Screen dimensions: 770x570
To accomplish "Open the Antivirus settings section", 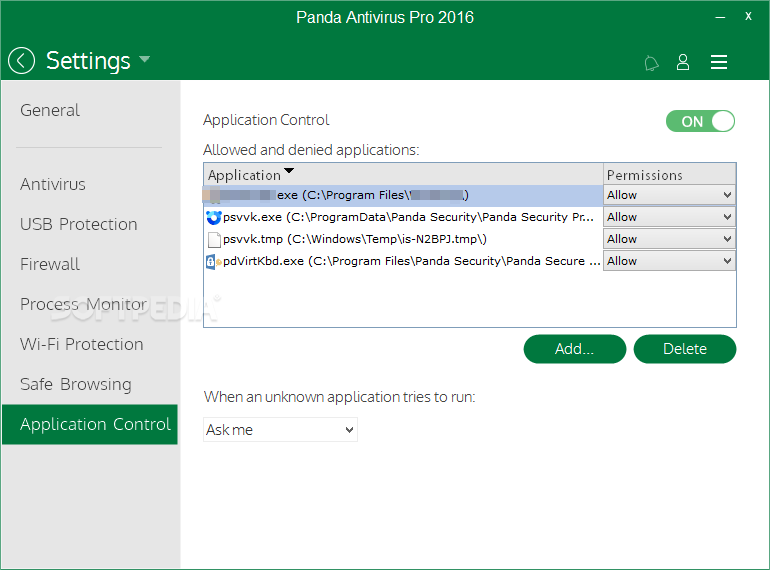I will click(x=53, y=185).
